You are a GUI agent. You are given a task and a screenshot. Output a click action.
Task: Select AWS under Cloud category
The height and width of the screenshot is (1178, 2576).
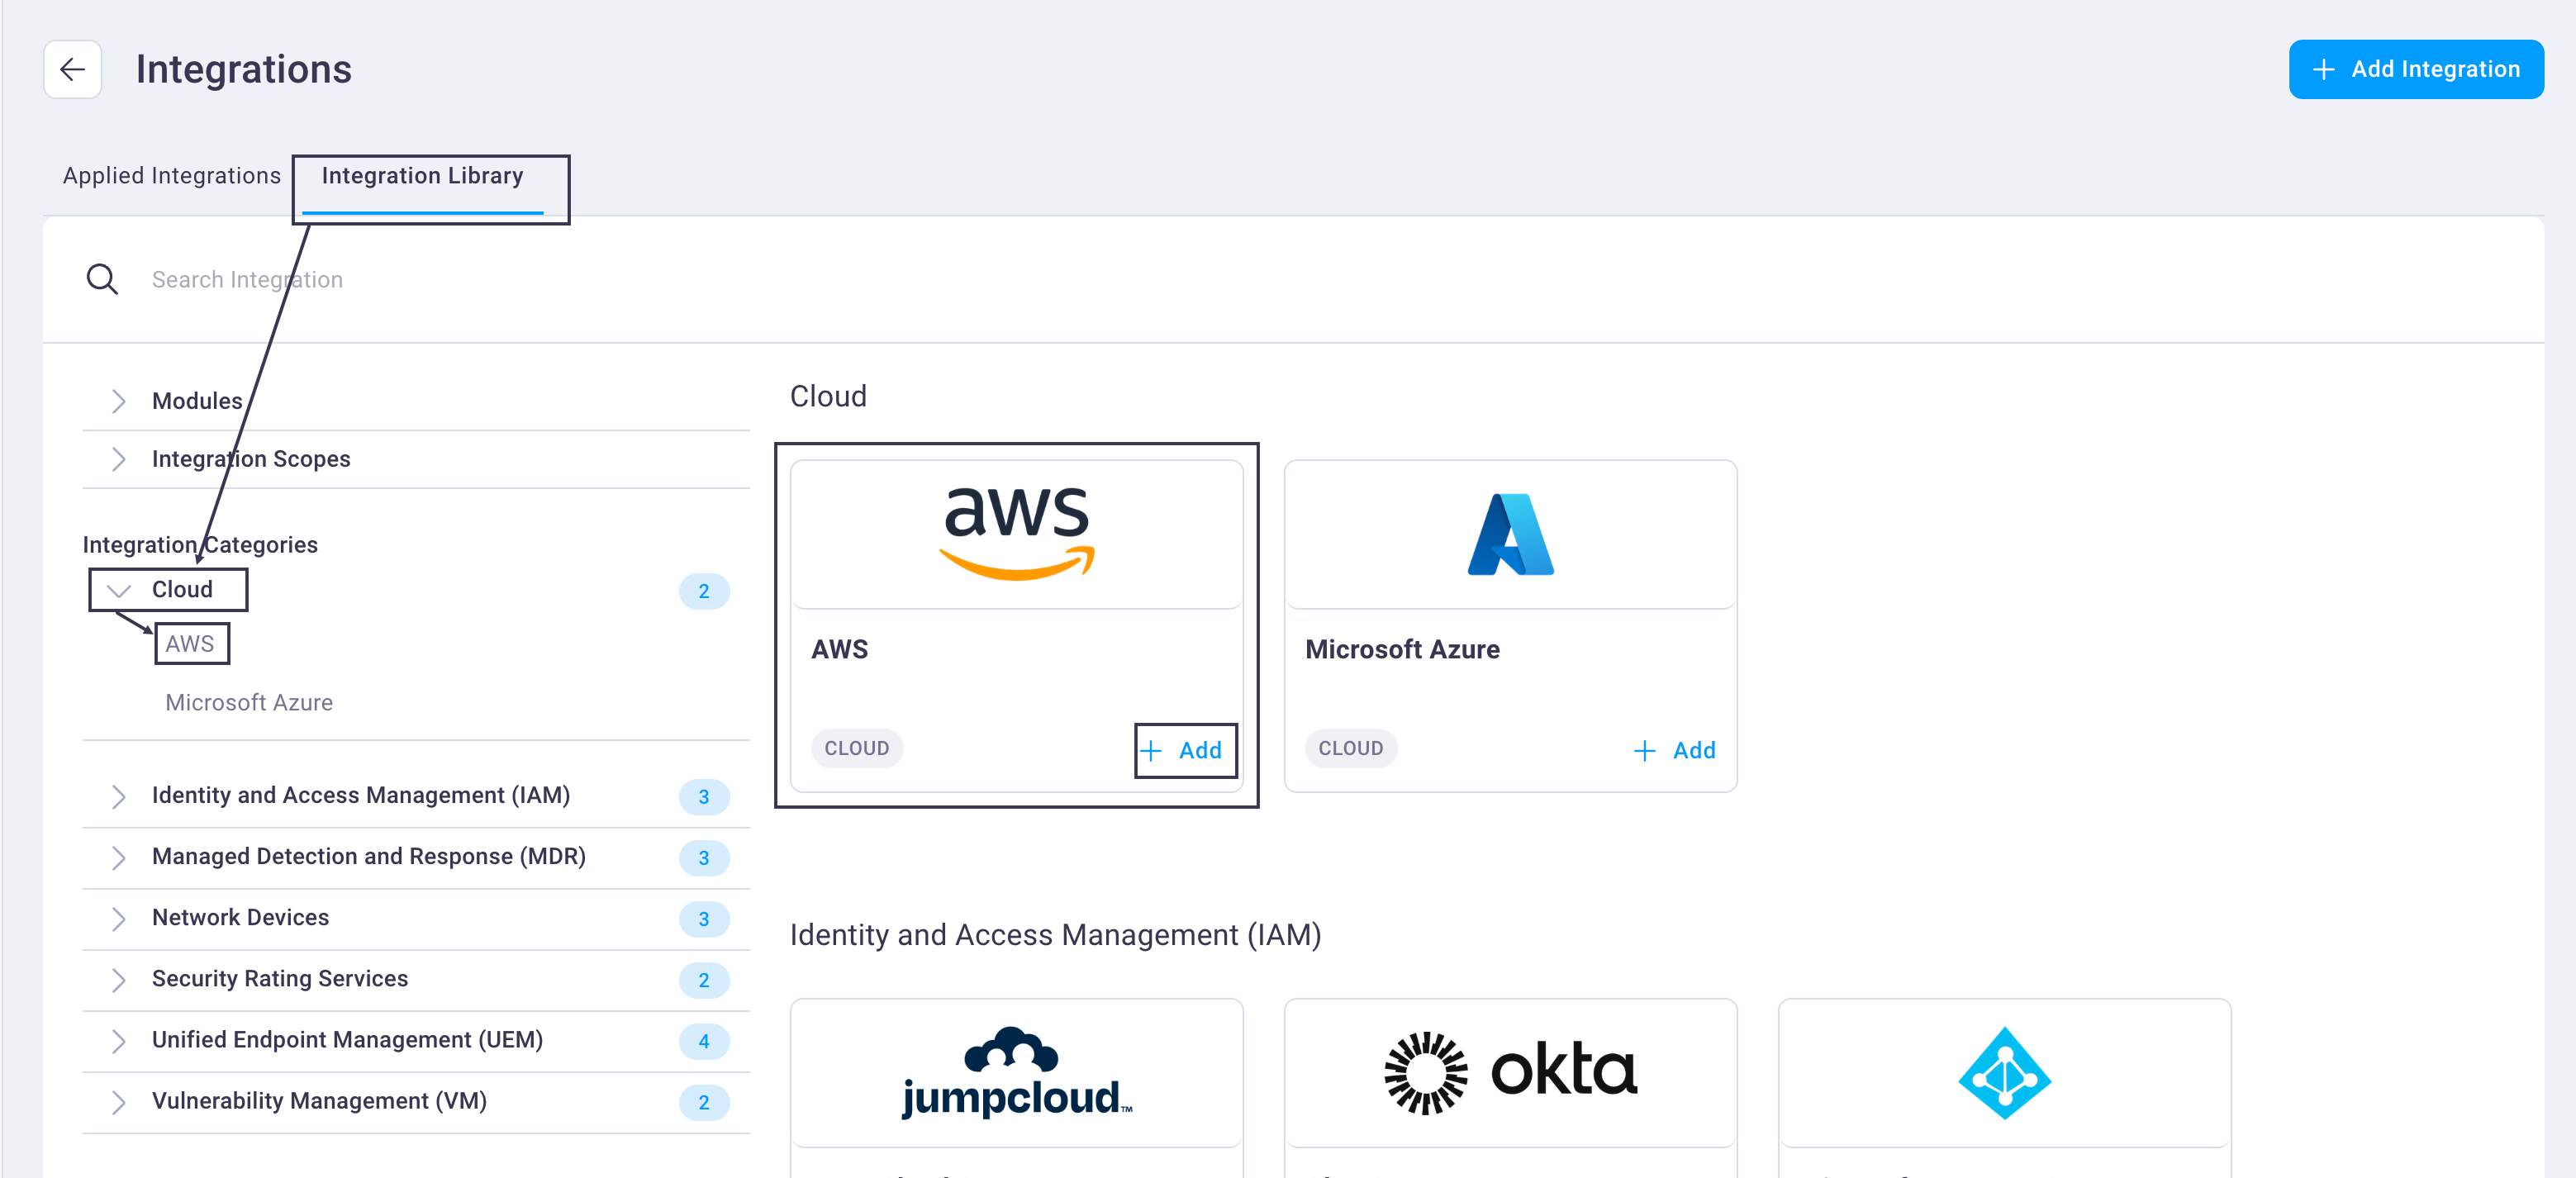coord(190,643)
